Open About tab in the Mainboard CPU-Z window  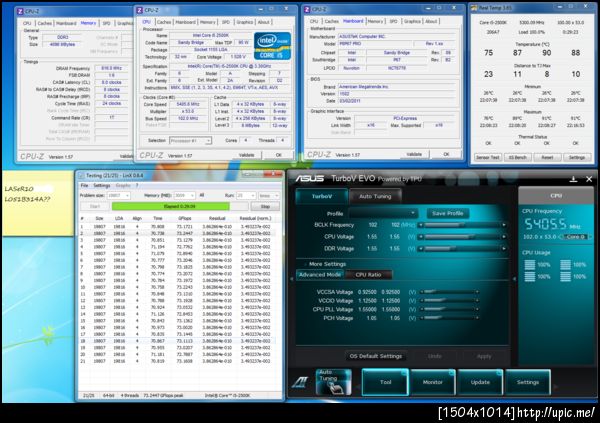coord(431,21)
